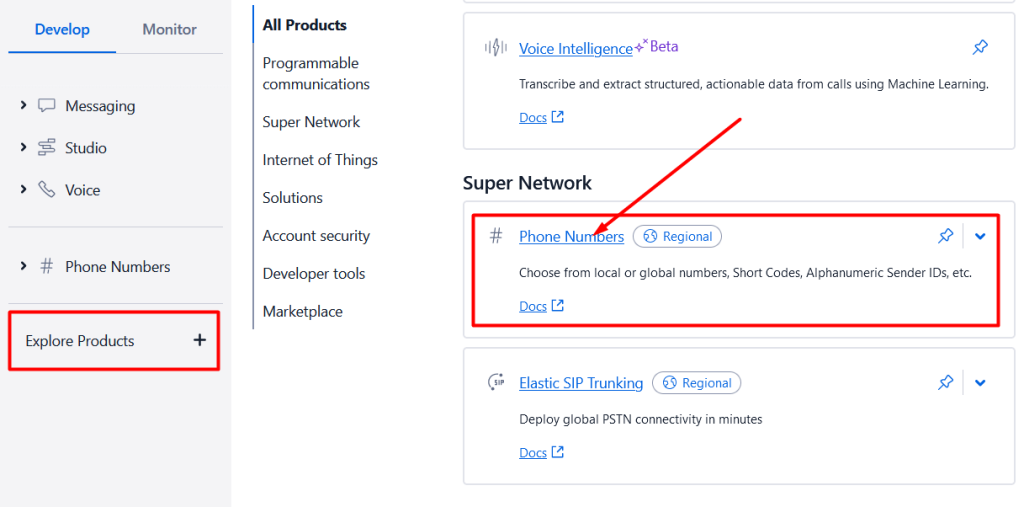The image size is (1024, 507).
Task: Pin Elastic SIP Trunking product
Action: tap(945, 383)
